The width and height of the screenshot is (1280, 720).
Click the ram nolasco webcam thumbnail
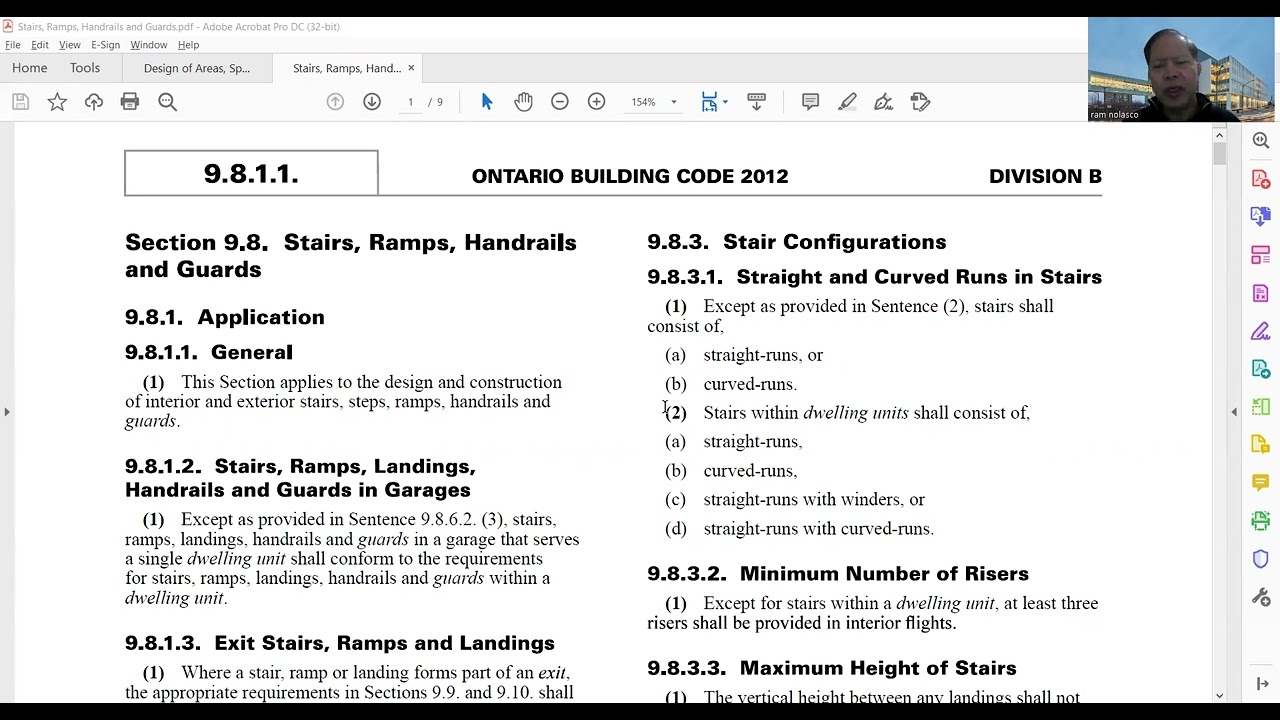pyautogui.click(x=1182, y=69)
